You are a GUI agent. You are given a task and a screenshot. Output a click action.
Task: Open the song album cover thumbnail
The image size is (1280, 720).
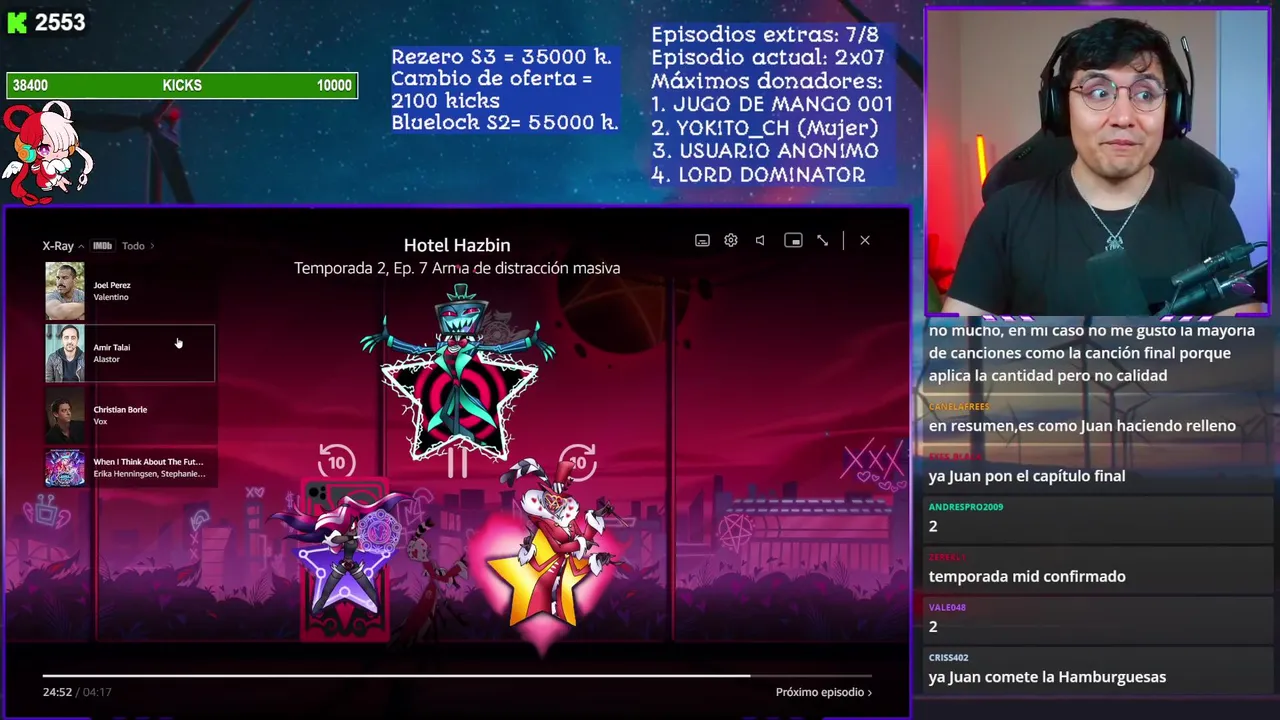tap(65, 468)
